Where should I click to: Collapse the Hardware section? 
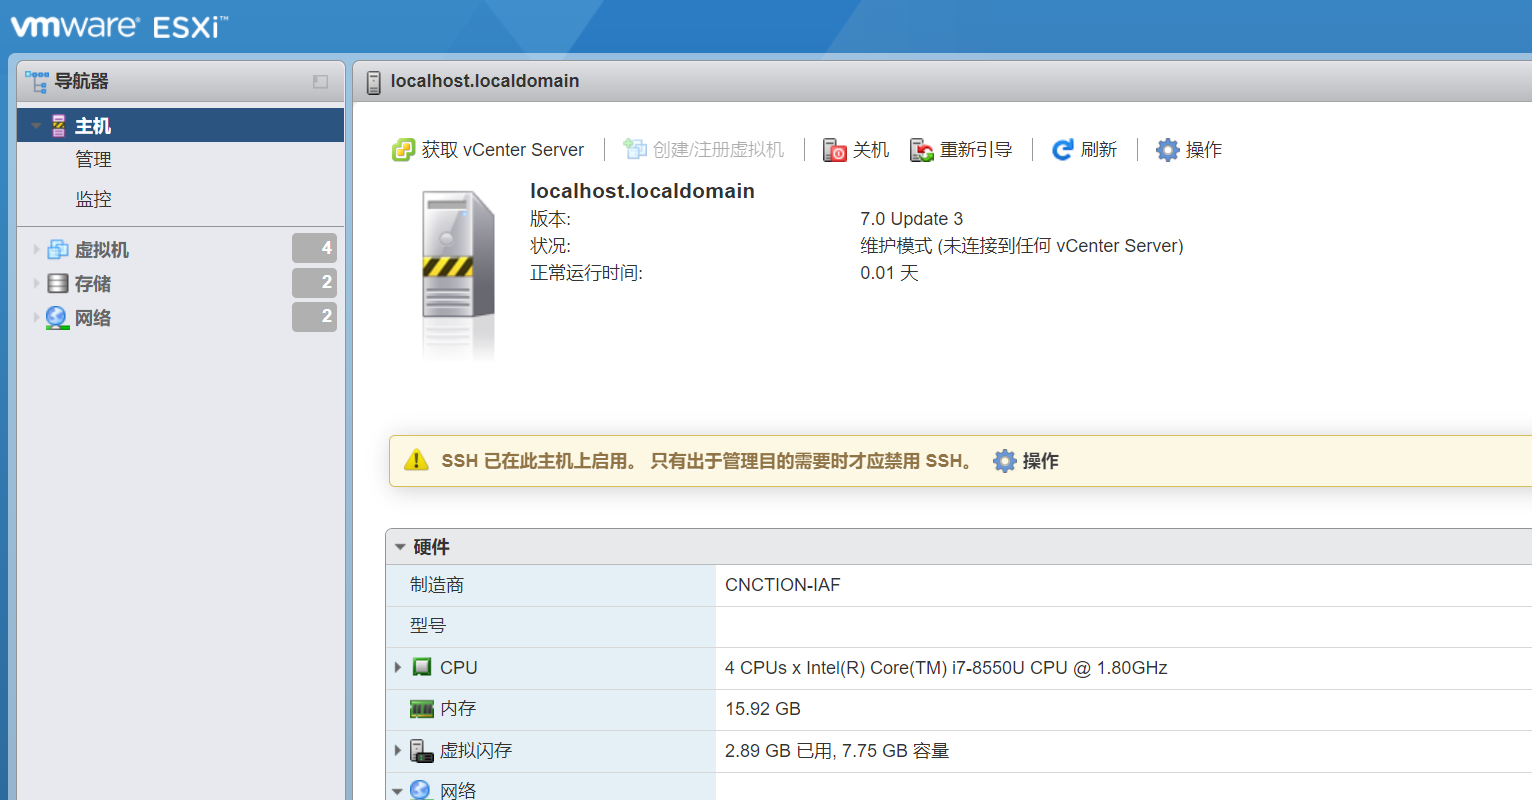(x=400, y=547)
